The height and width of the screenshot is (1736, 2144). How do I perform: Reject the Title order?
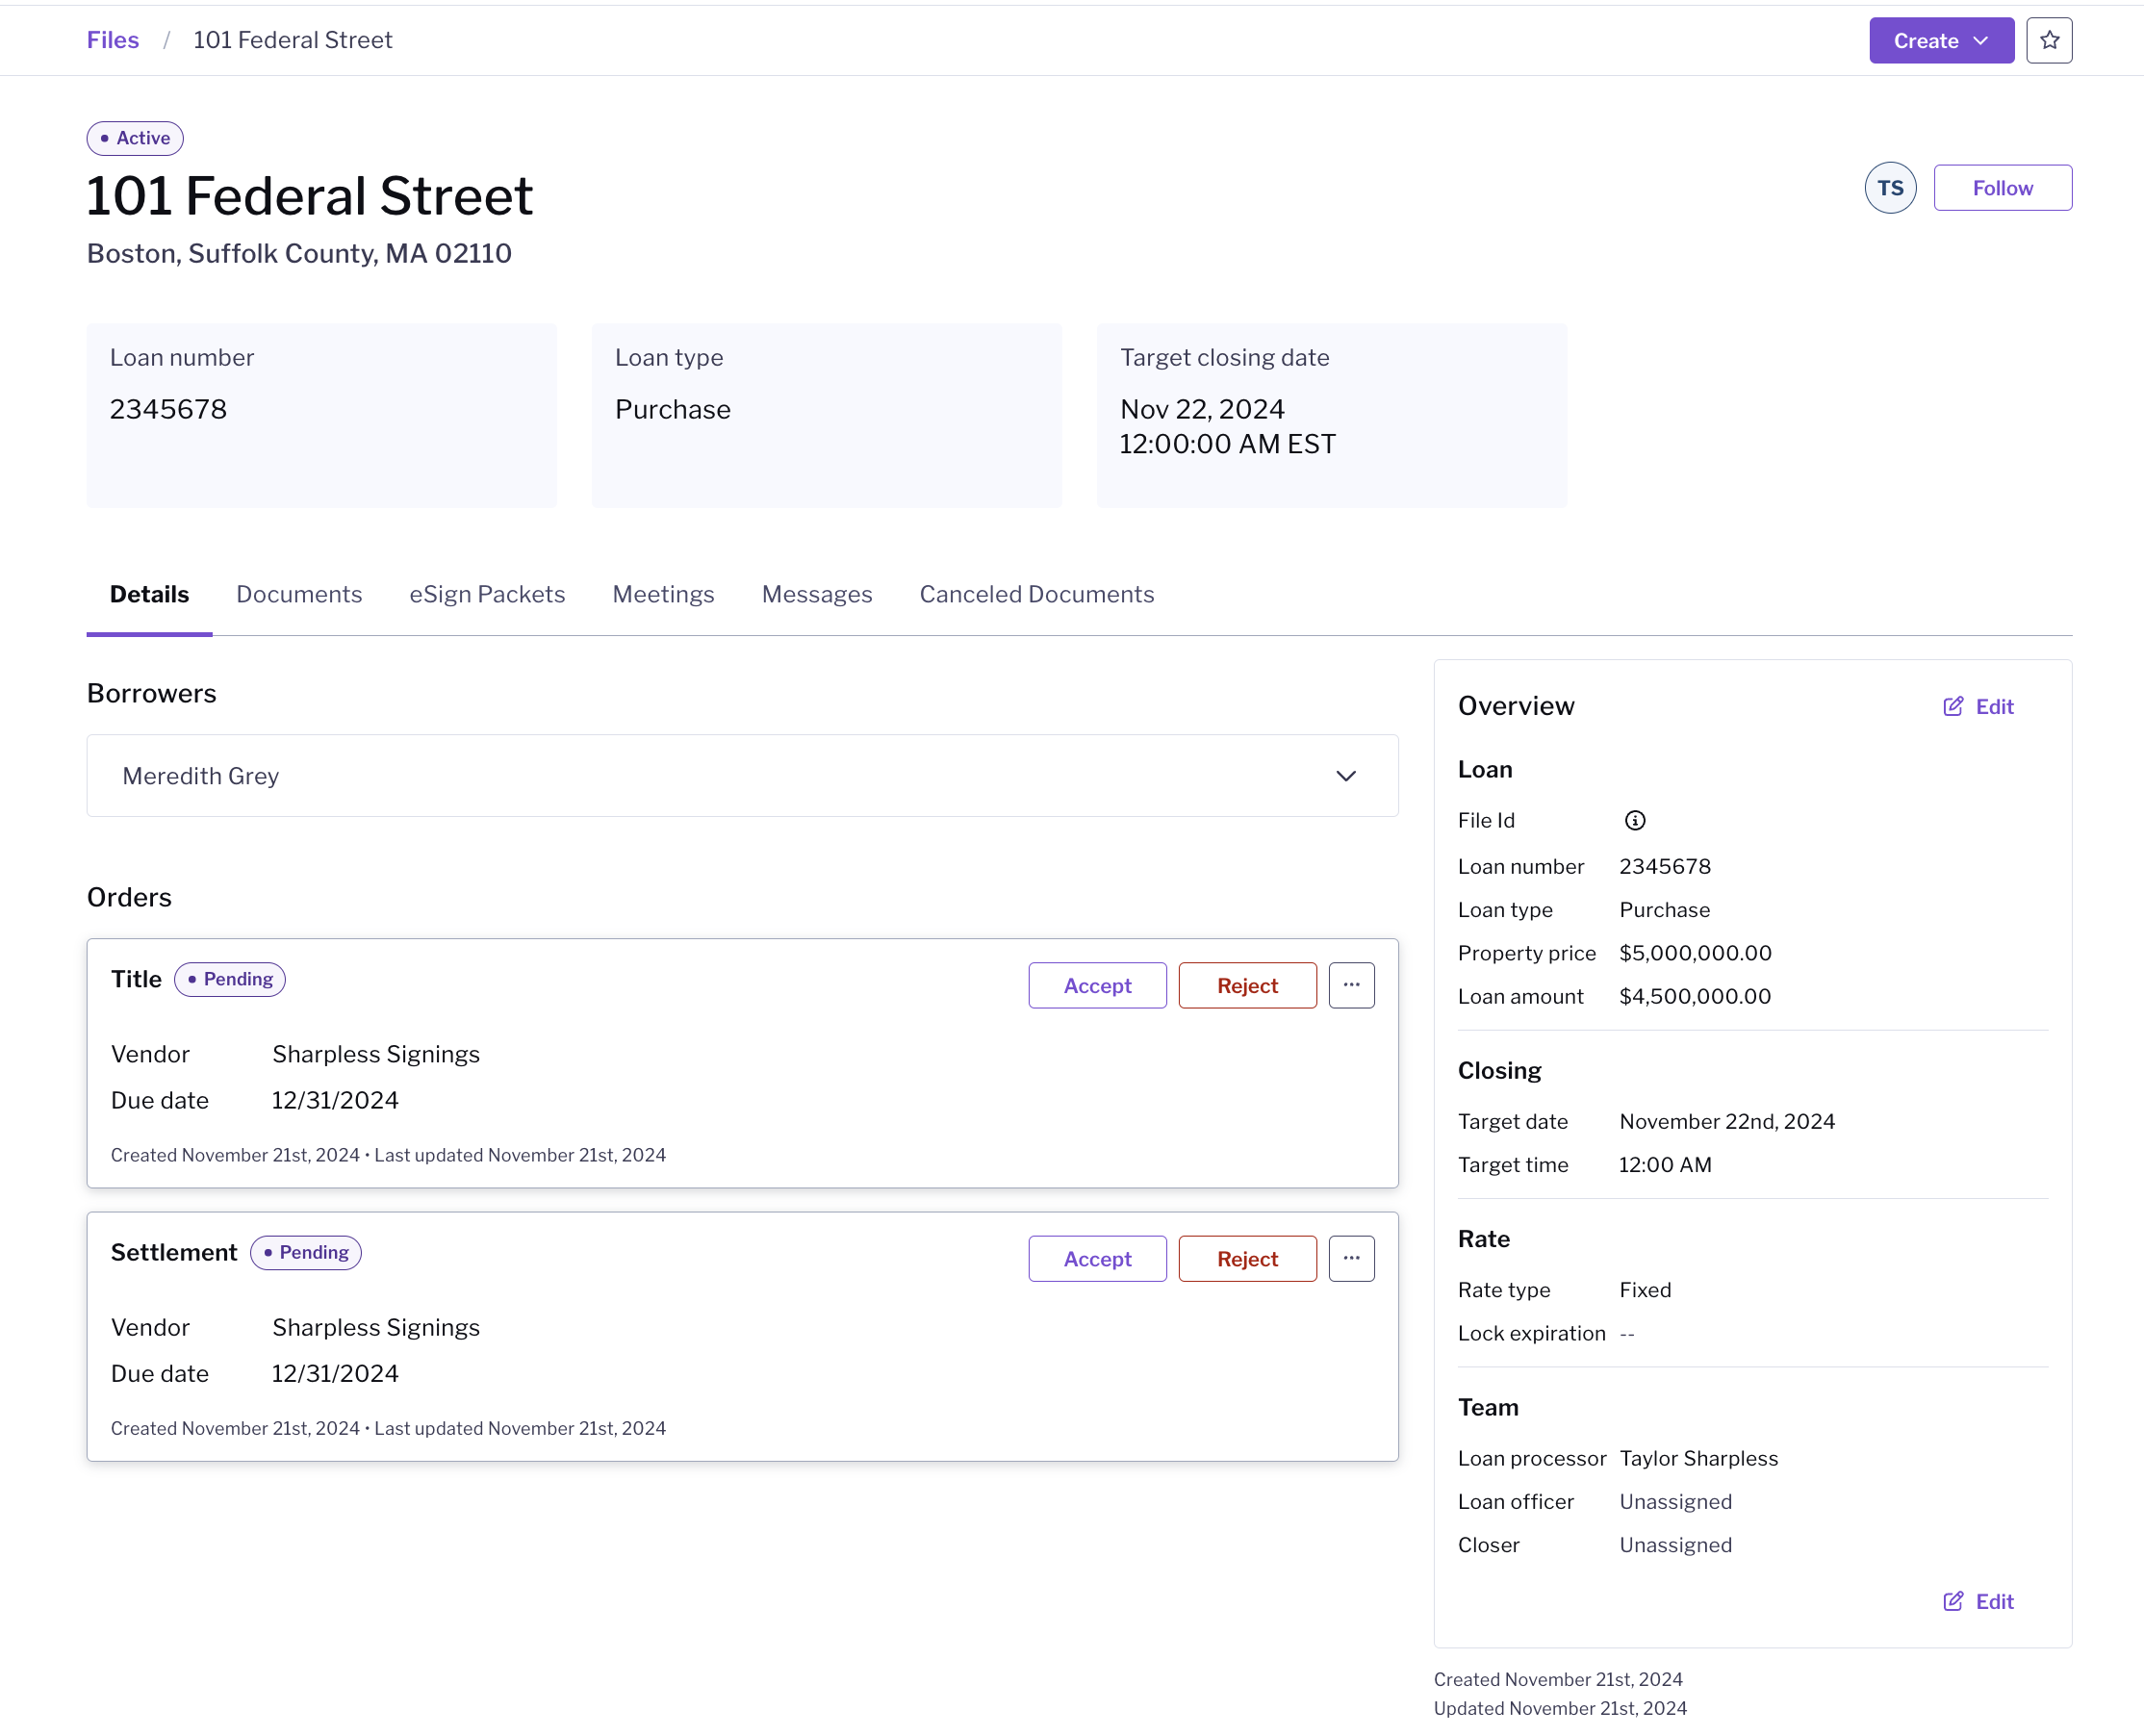[1247, 985]
